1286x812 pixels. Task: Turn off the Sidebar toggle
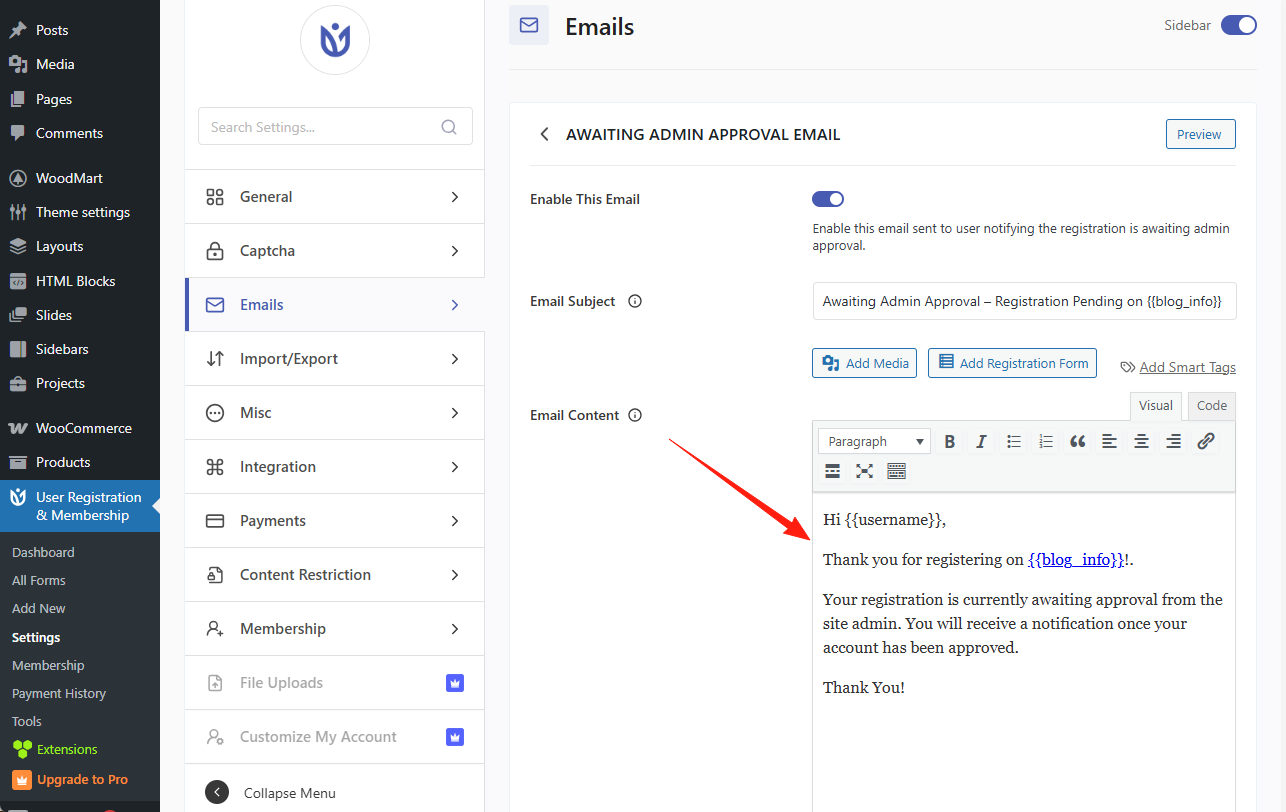click(x=1238, y=25)
